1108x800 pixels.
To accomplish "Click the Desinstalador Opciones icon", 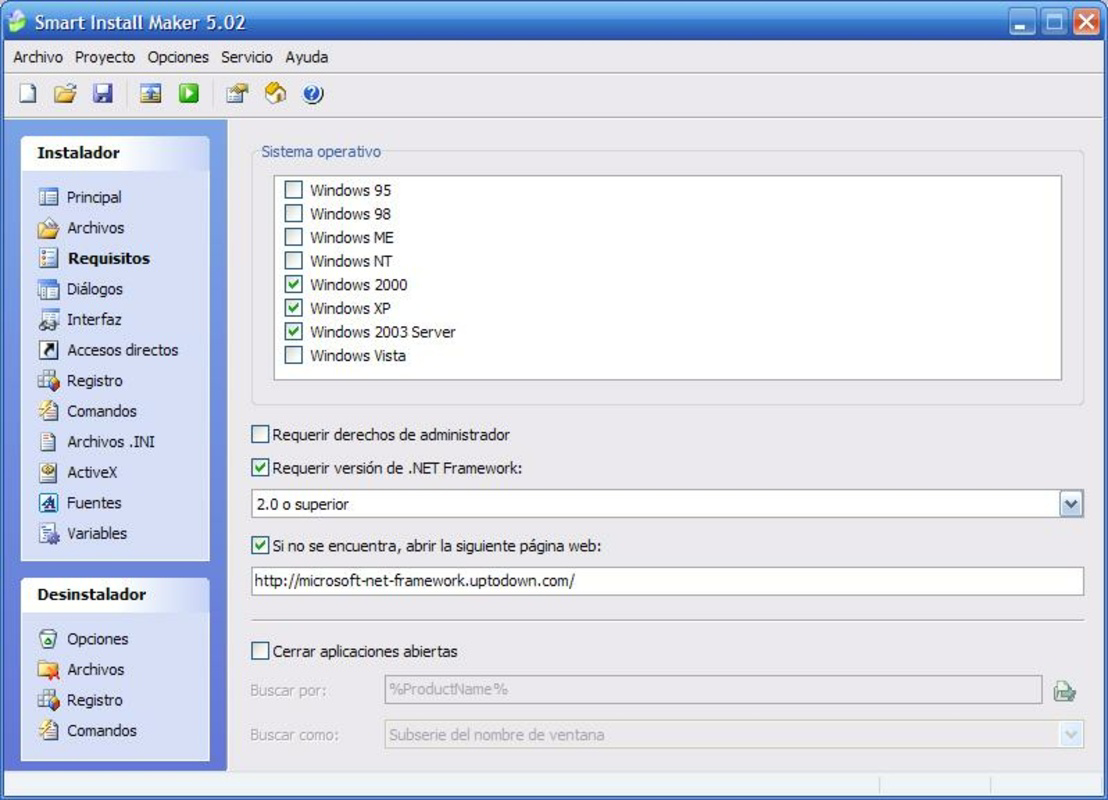I will [48, 639].
